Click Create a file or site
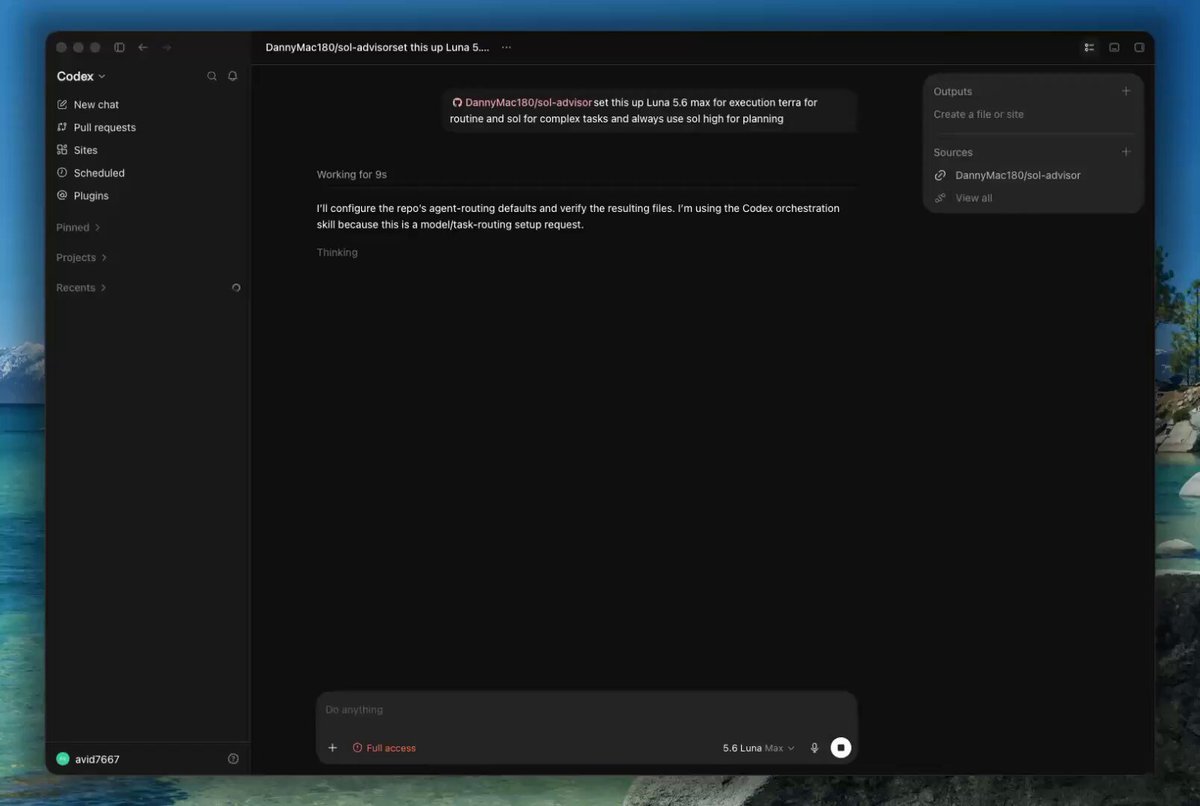Image resolution: width=1200 pixels, height=806 pixels. coord(979,114)
